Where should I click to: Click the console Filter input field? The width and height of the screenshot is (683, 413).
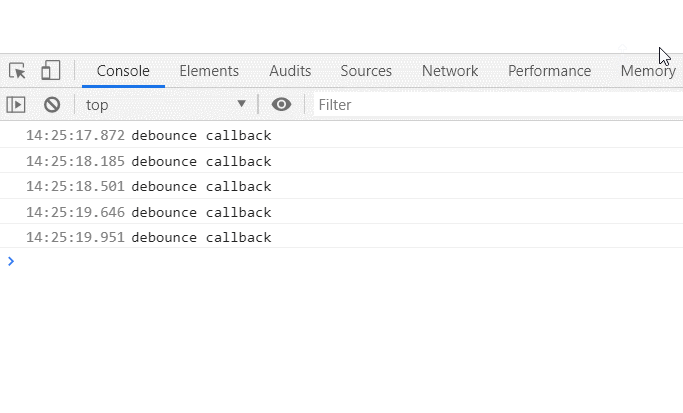tap(495, 104)
